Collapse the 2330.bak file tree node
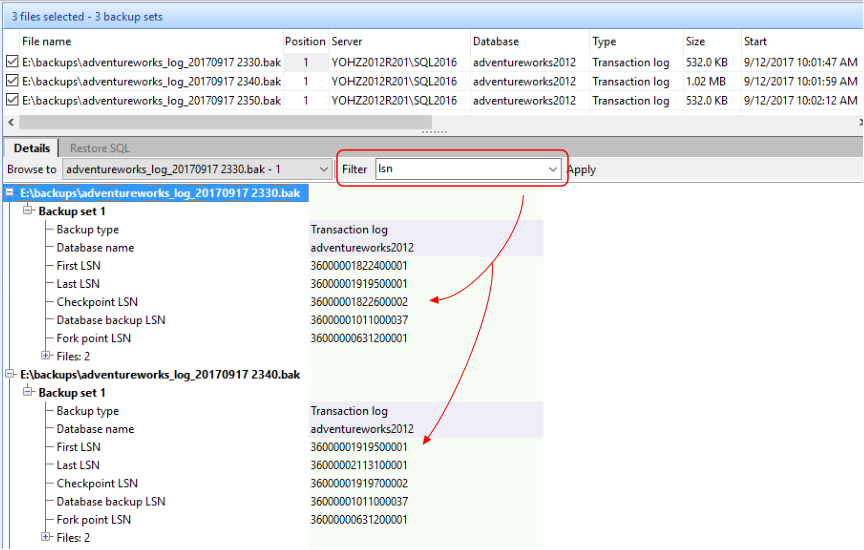This screenshot has height=550, width=864. [x=11, y=192]
